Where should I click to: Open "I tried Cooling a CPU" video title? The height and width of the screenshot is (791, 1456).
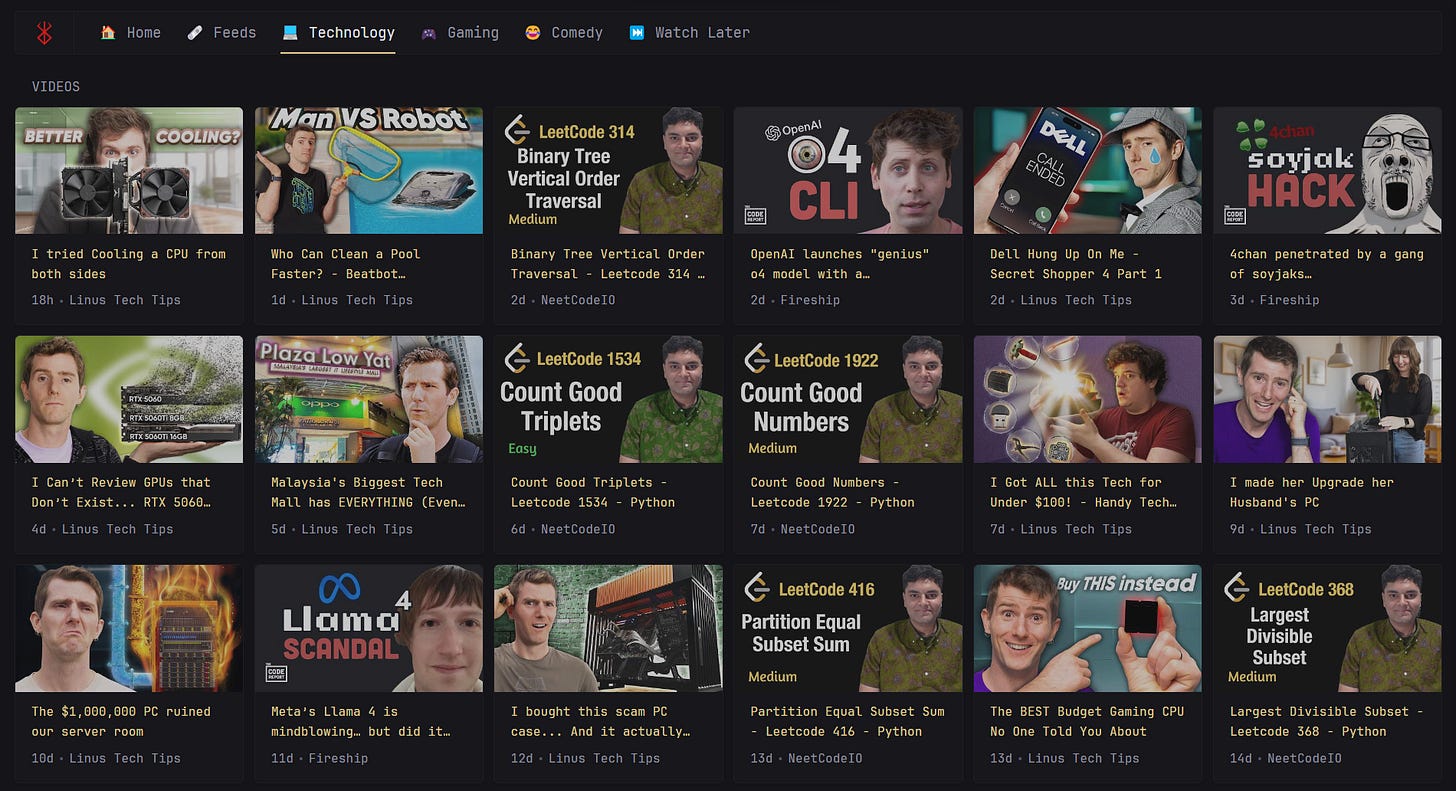point(129,264)
